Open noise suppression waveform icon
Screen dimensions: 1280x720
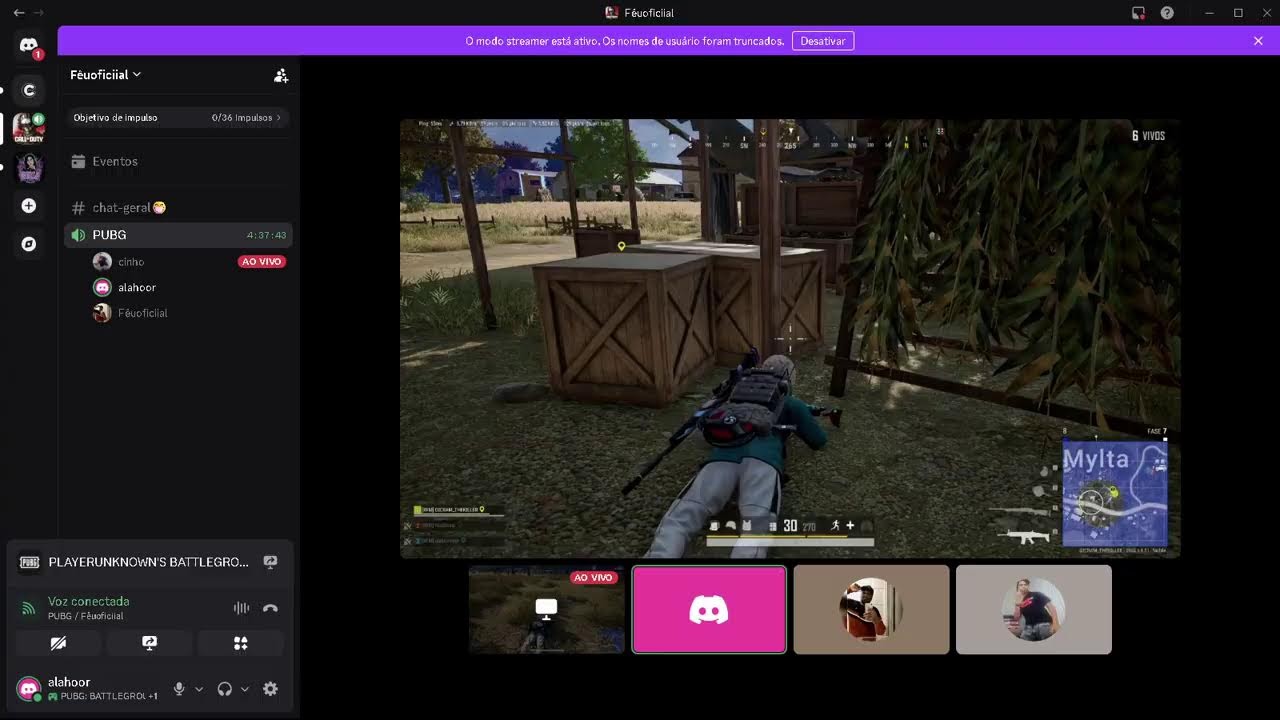coord(241,608)
